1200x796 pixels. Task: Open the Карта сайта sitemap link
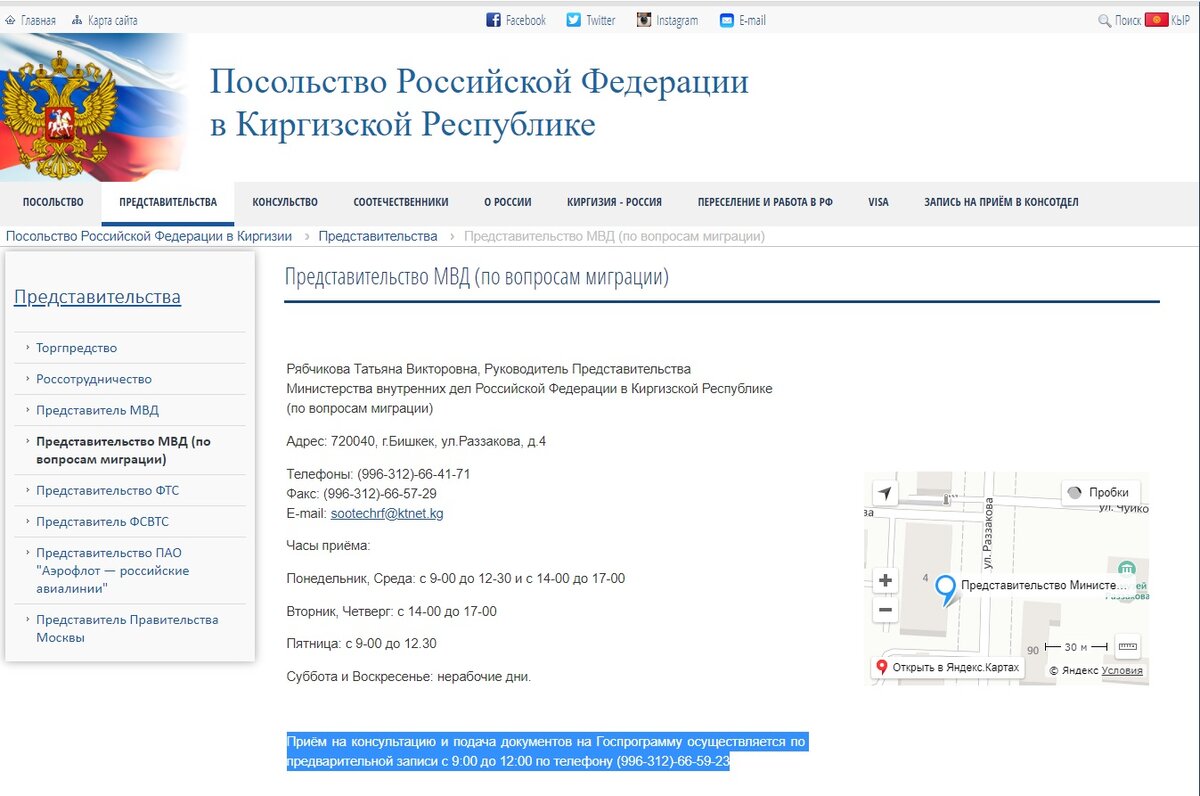[112, 20]
